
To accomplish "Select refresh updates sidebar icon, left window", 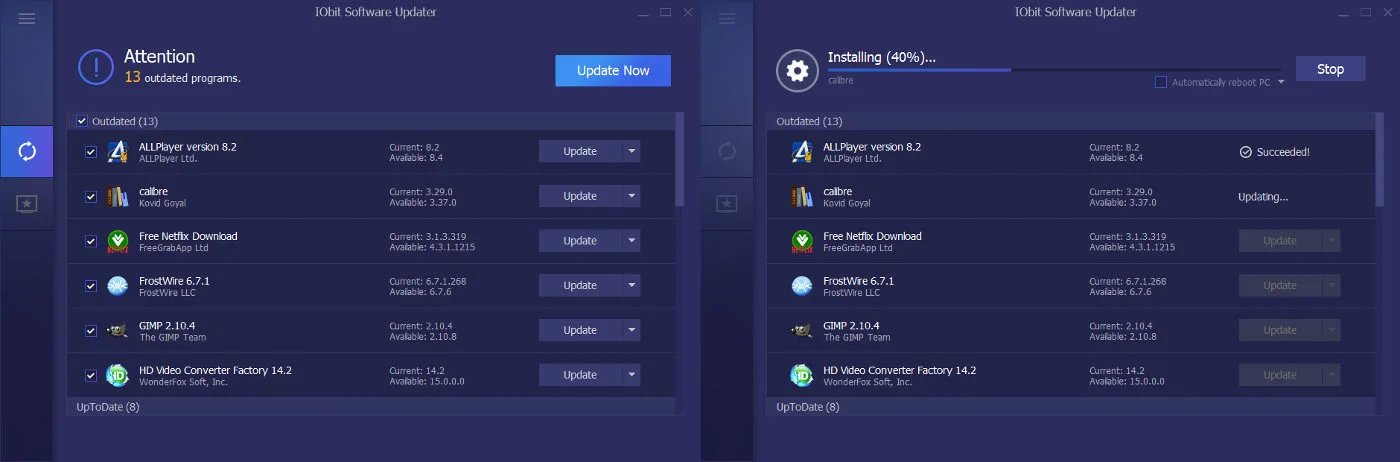I will click(27, 152).
